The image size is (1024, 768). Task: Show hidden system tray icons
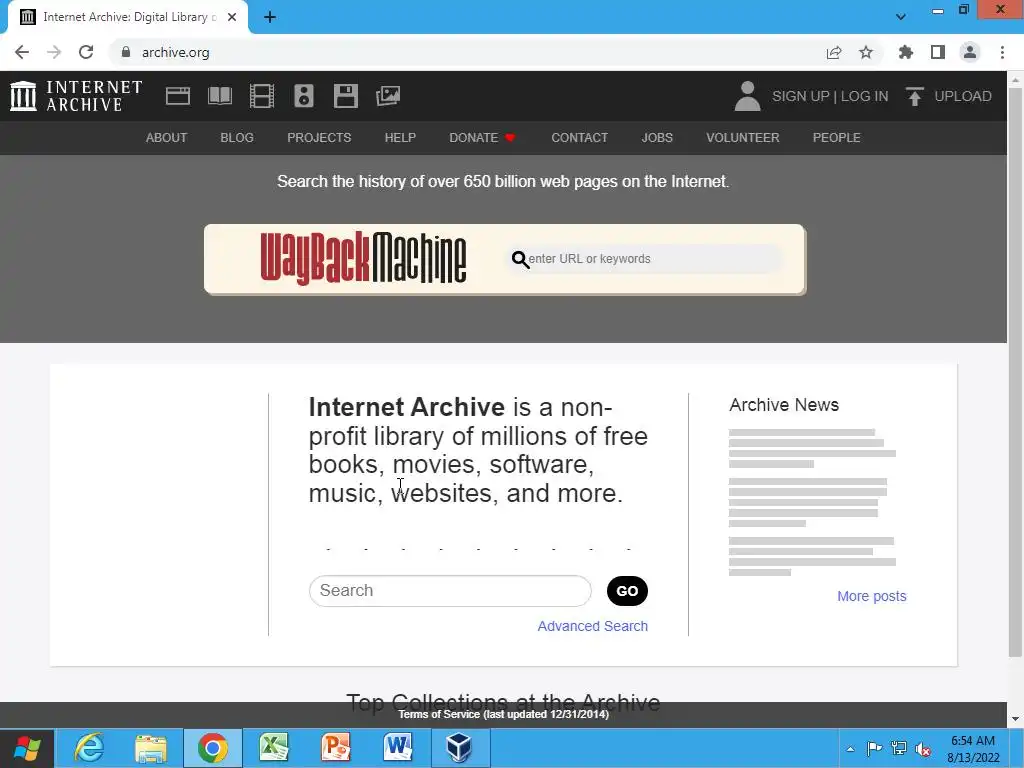click(850, 749)
